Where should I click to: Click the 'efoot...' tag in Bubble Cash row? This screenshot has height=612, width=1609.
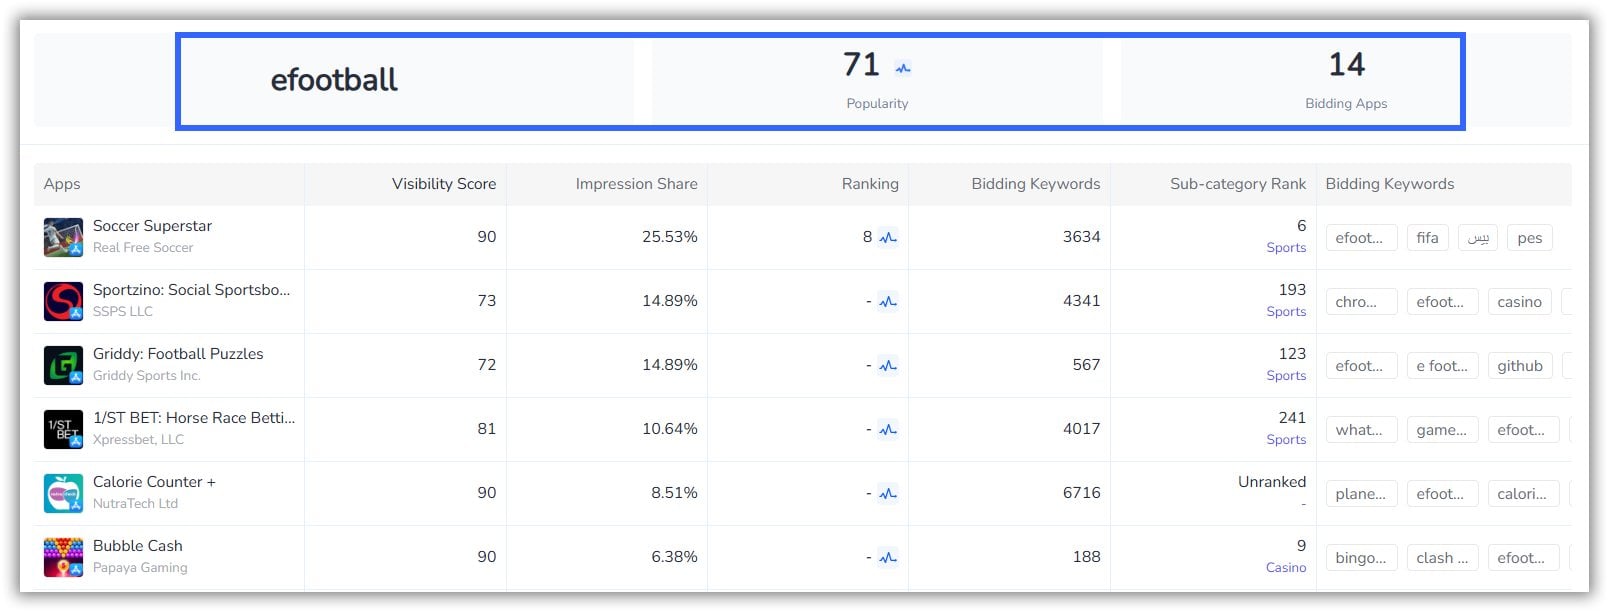[1523, 558]
